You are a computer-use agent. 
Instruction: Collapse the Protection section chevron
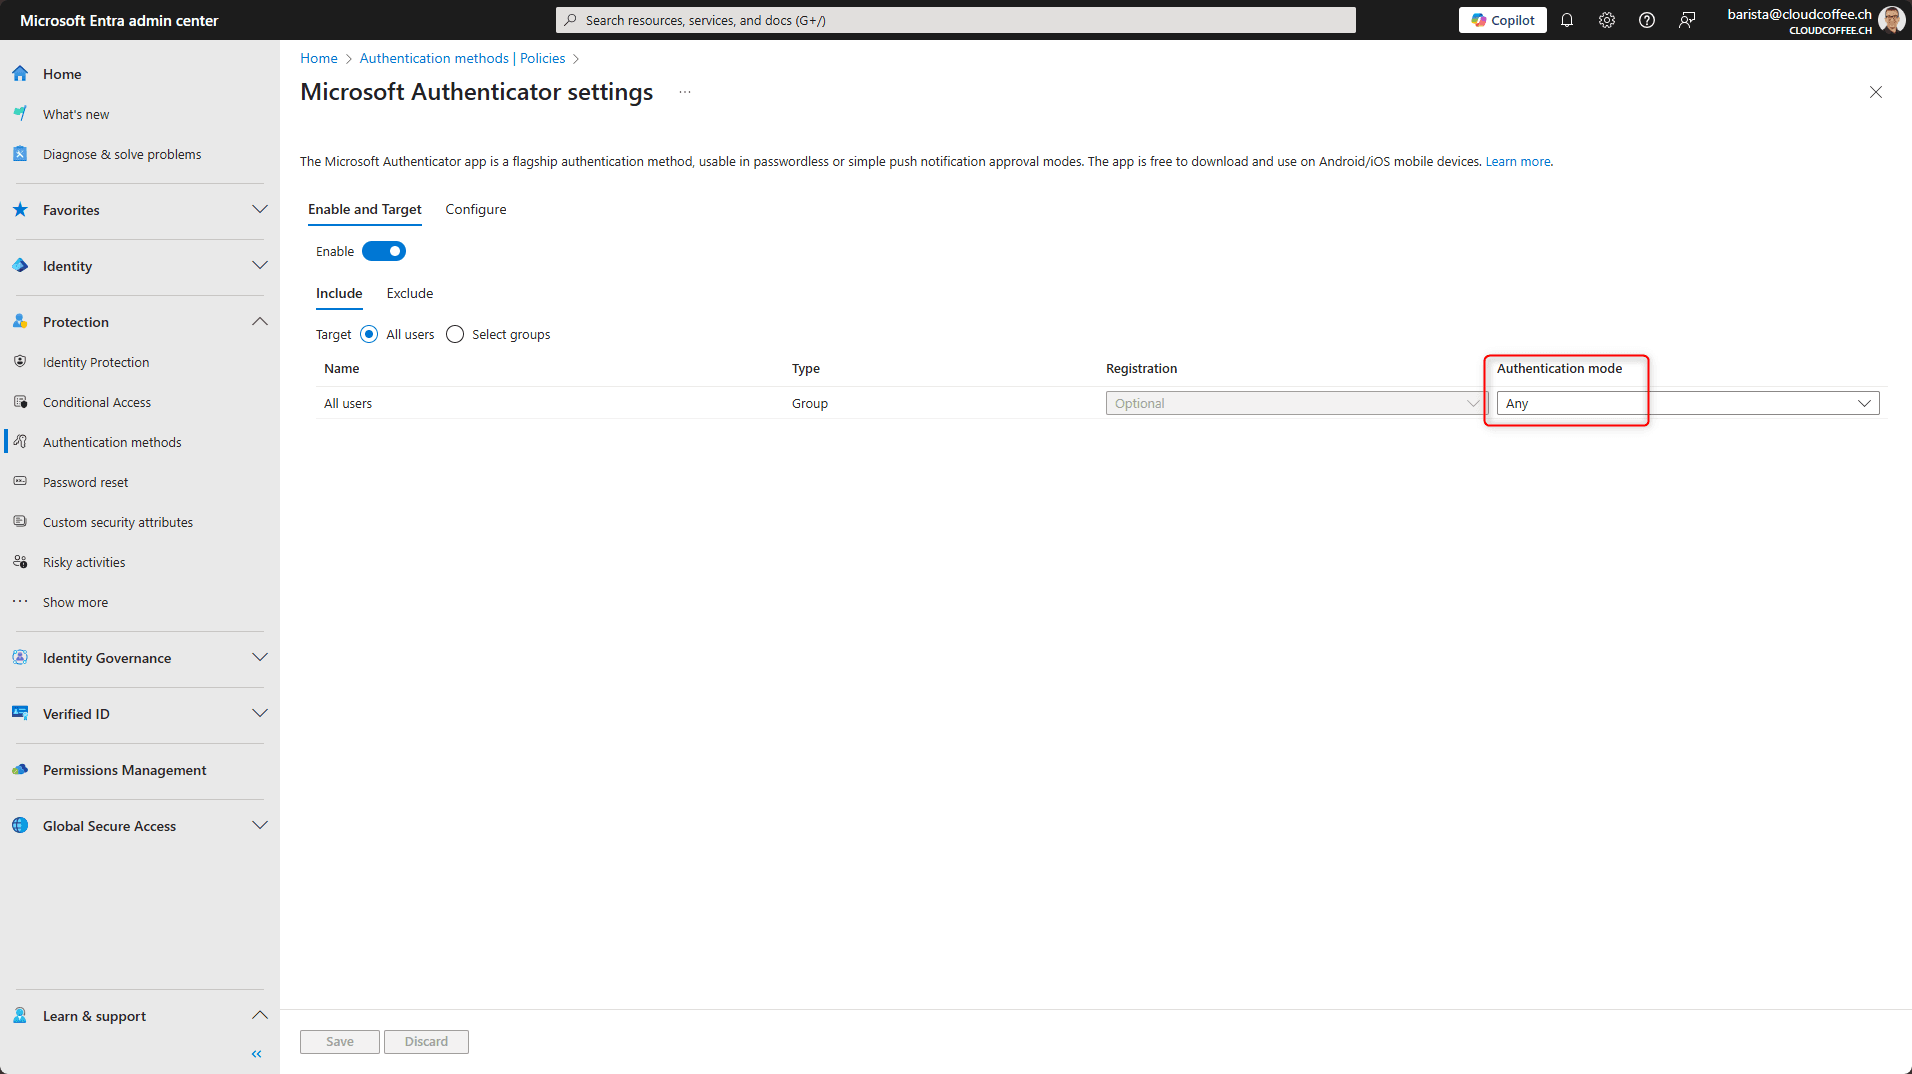[260, 322]
